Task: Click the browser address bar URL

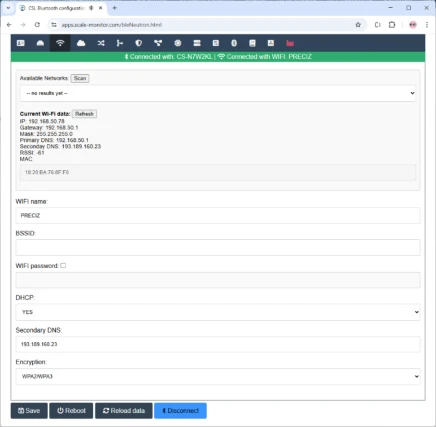Action: (x=112, y=25)
